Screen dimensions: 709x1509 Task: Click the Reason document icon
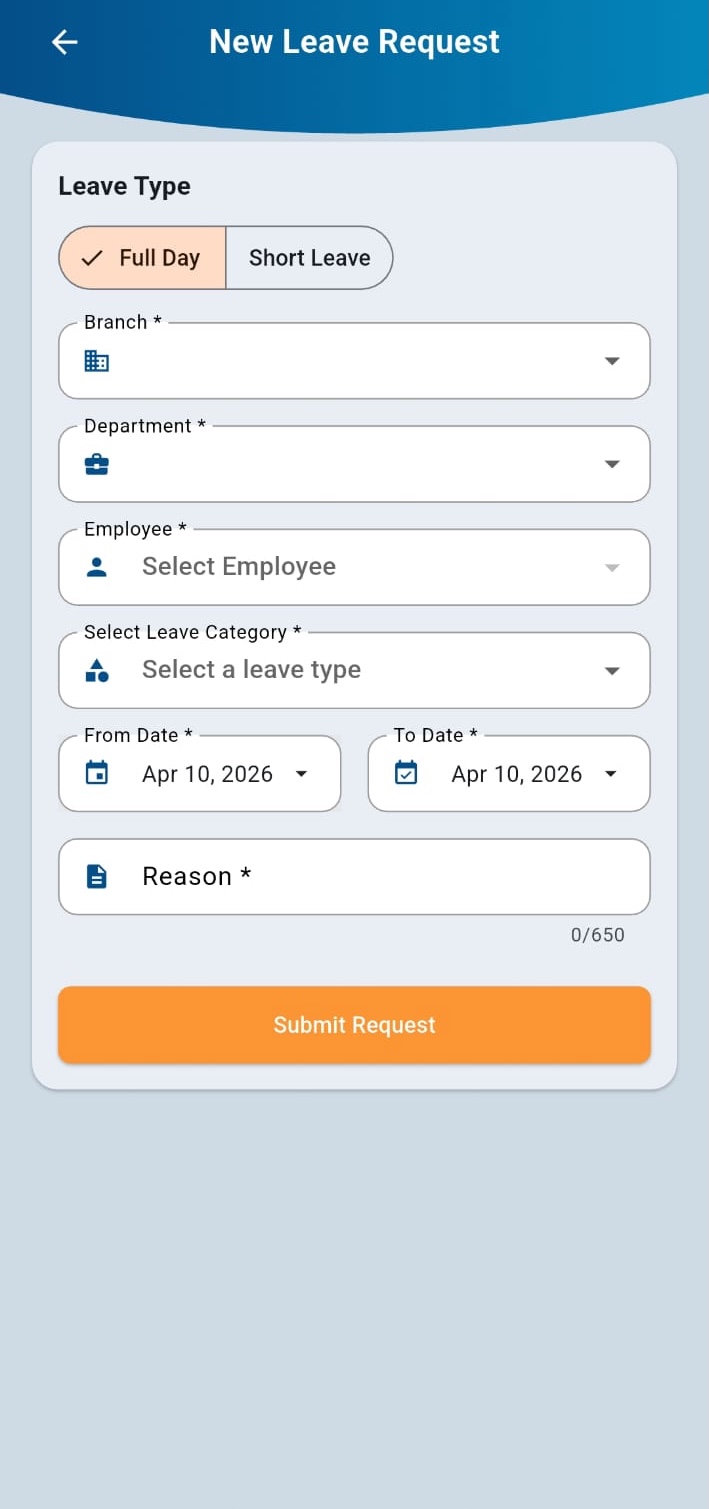tap(97, 877)
